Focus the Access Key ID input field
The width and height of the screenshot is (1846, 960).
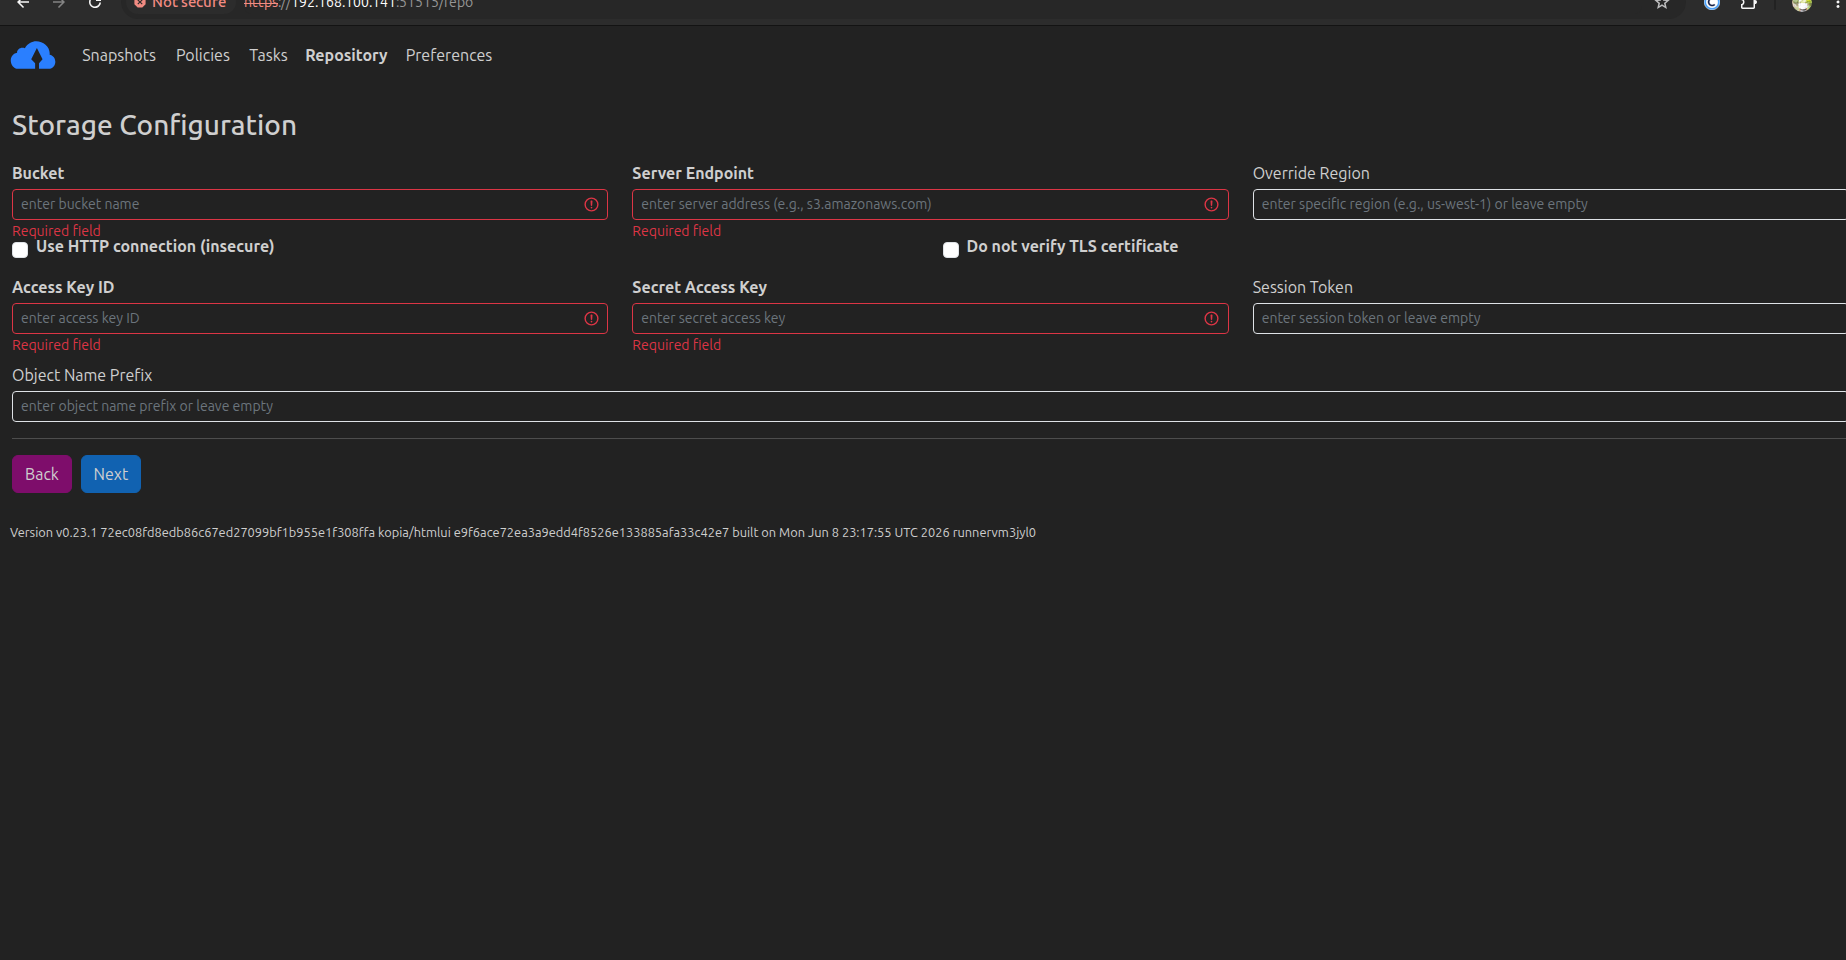(310, 318)
